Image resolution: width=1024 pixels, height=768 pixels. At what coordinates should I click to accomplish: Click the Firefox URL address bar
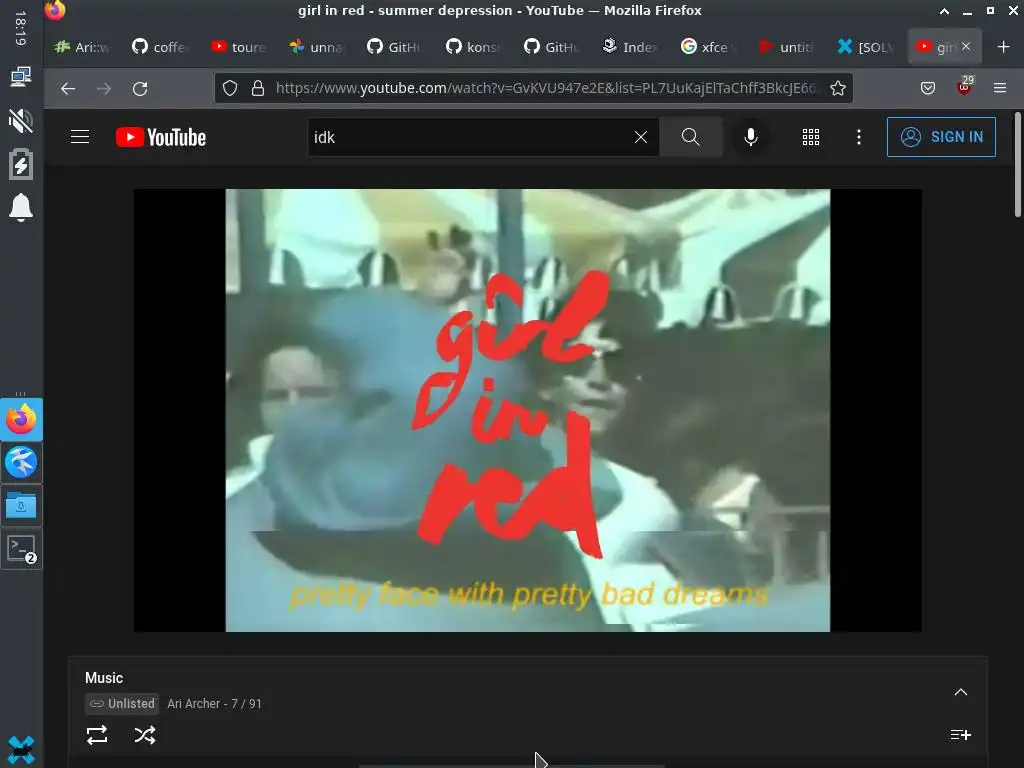coord(546,88)
